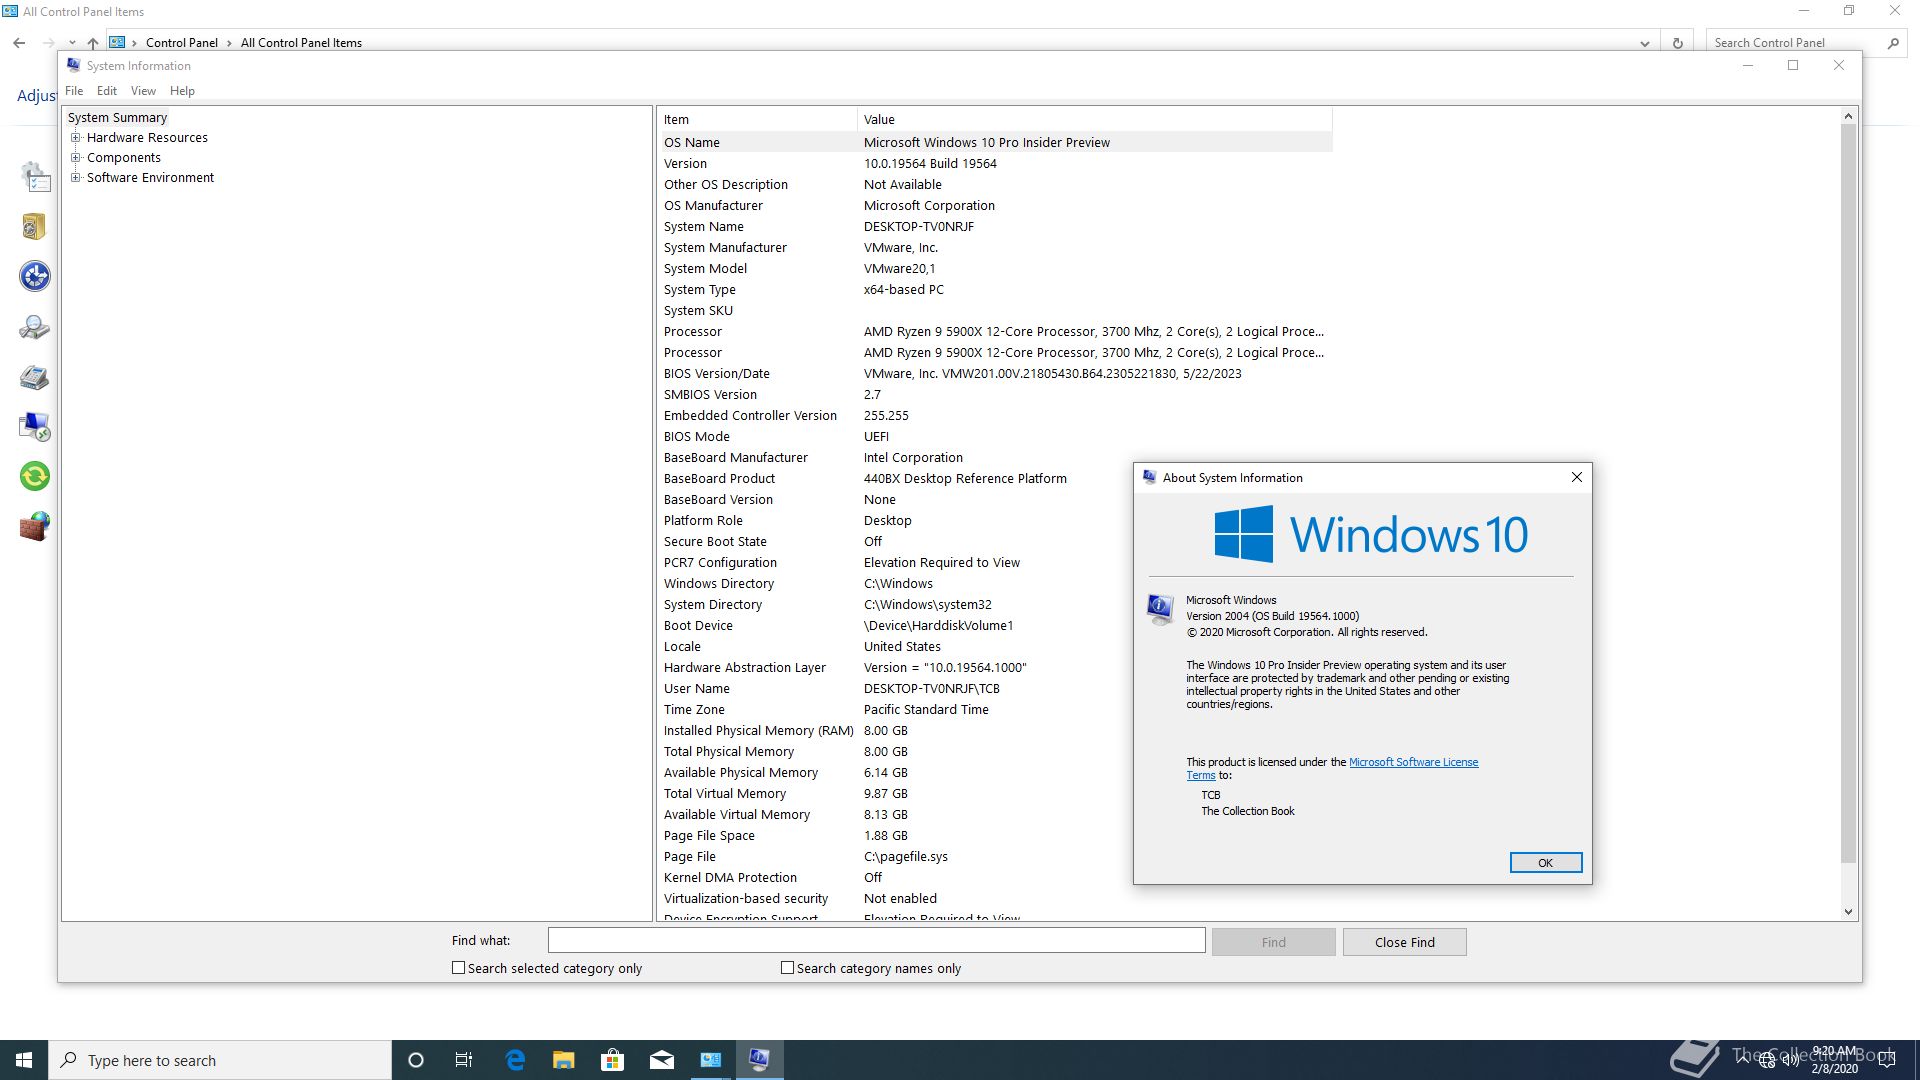
Task: Switch to Control Panel taskbar button
Action: click(711, 1060)
